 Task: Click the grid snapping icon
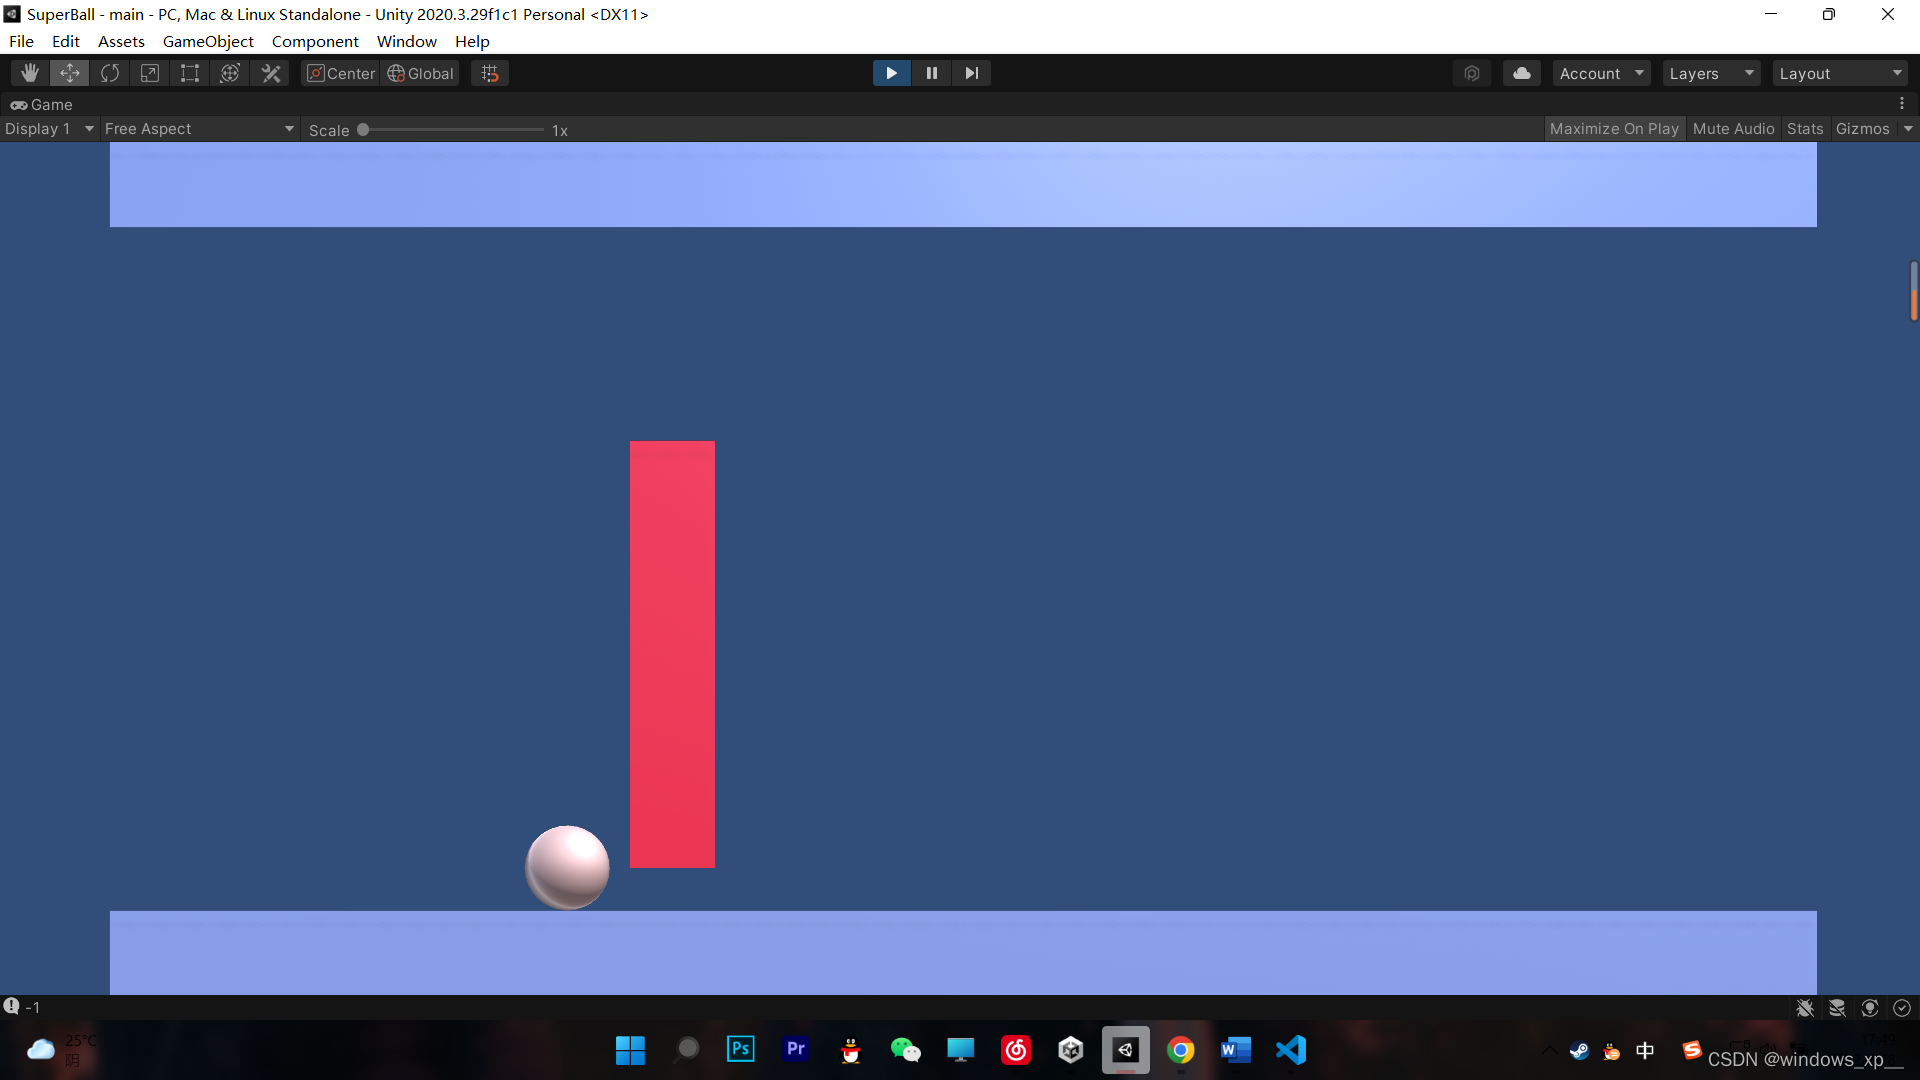(490, 73)
